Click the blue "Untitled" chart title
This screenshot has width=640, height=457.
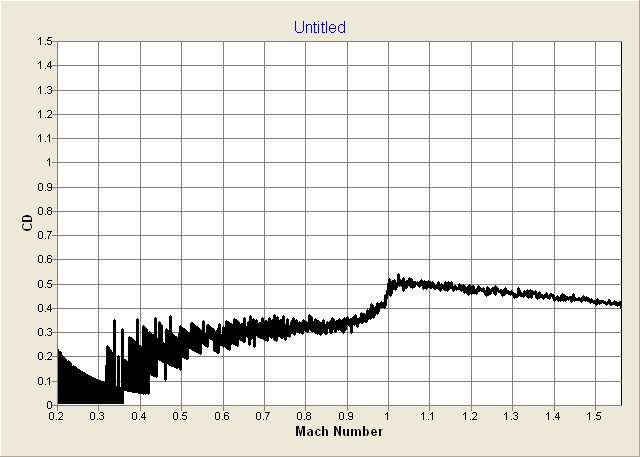319,28
